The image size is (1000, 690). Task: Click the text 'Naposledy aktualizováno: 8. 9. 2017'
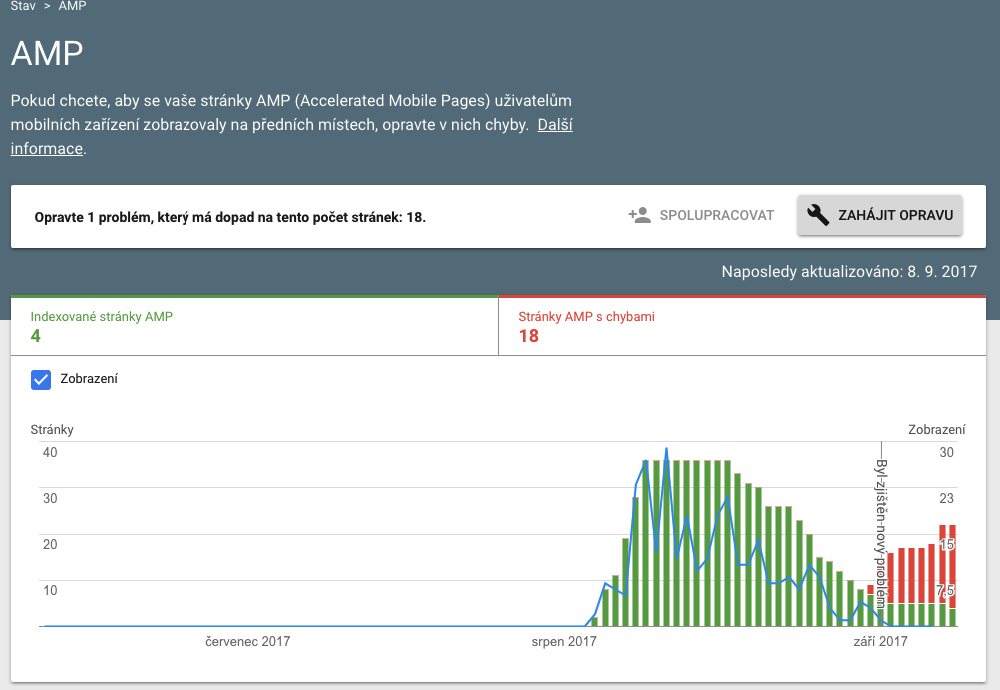(x=849, y=272)
